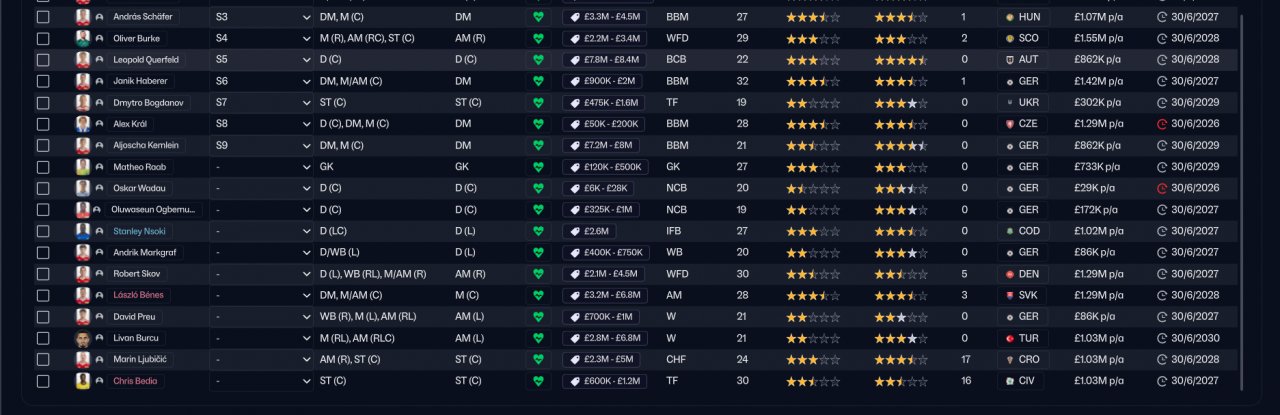Screen dimensions: 1280x415
Task: Check the row checkbox for Robert Skov
Action: [42, 274]
